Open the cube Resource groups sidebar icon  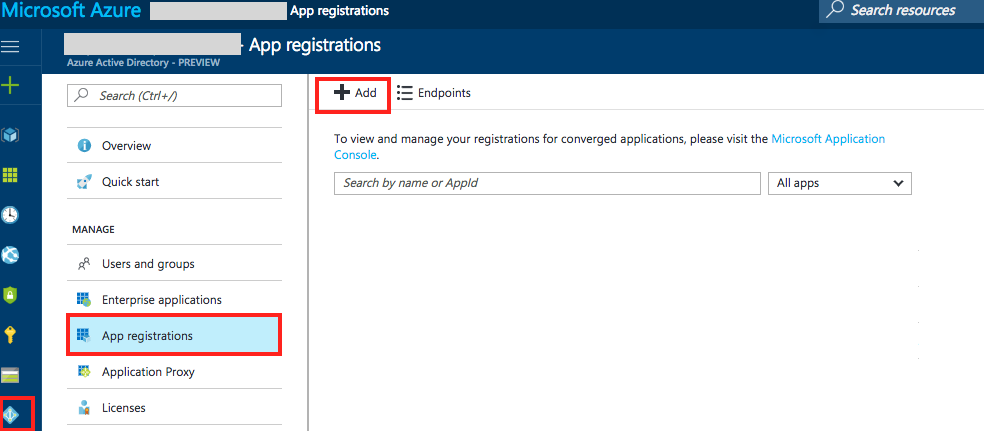11,134
